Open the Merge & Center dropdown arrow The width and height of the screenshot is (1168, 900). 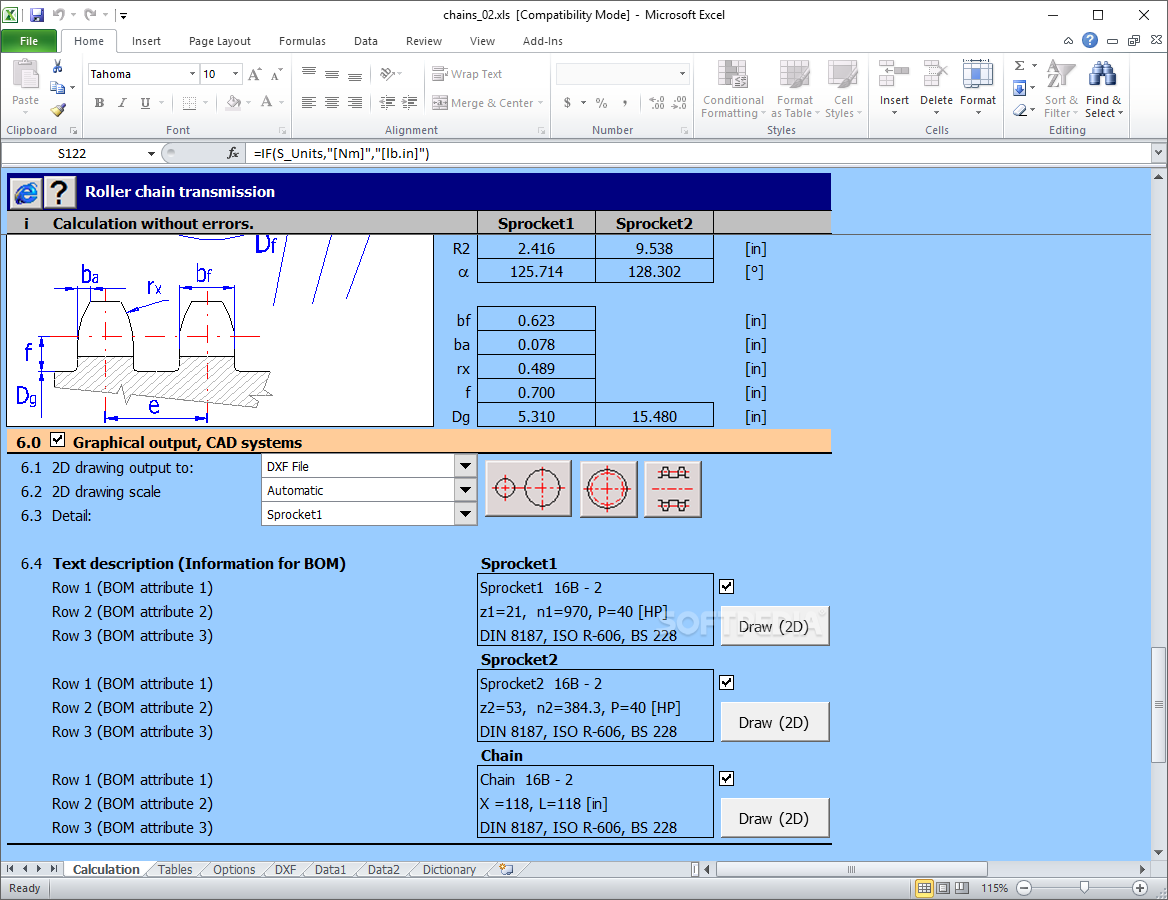[x=540, y=103]
